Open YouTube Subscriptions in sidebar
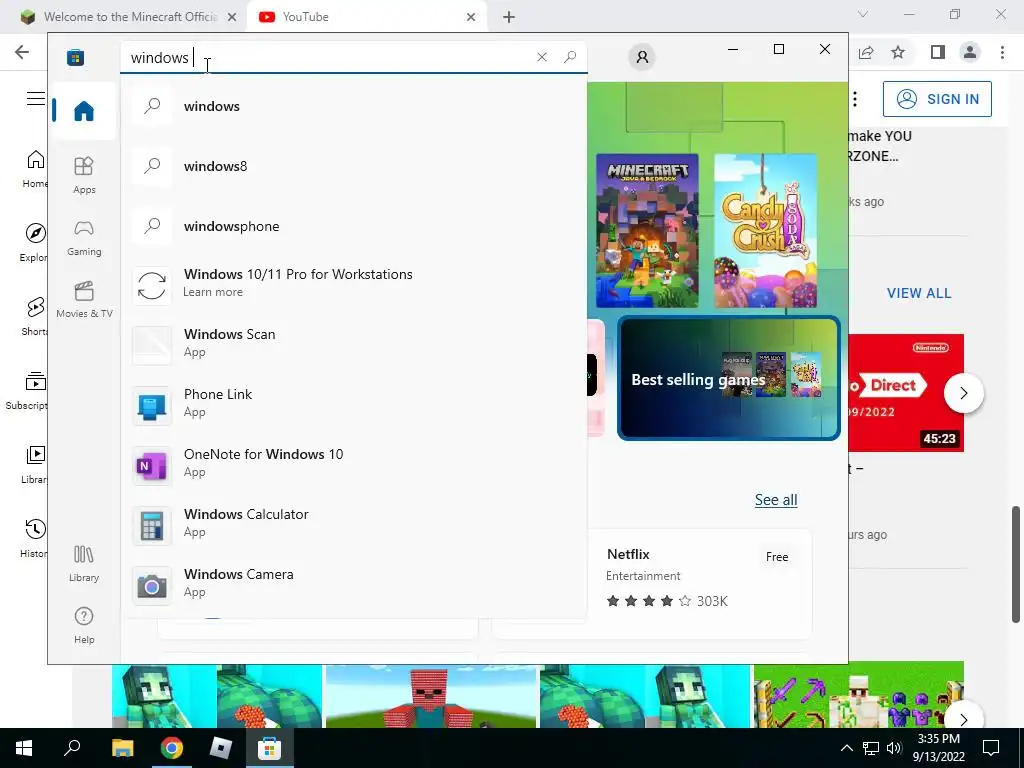 click(27, 391)
